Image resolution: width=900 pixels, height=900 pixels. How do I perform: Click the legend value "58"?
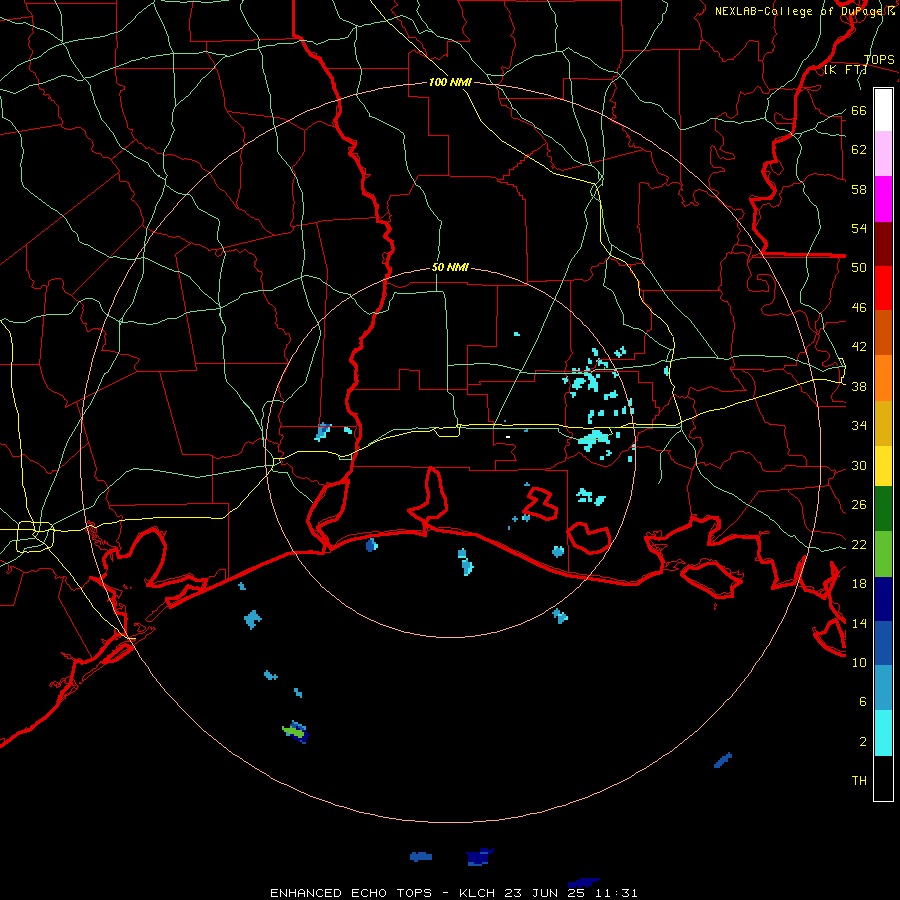pyautogui.click(x=859, y=189)
